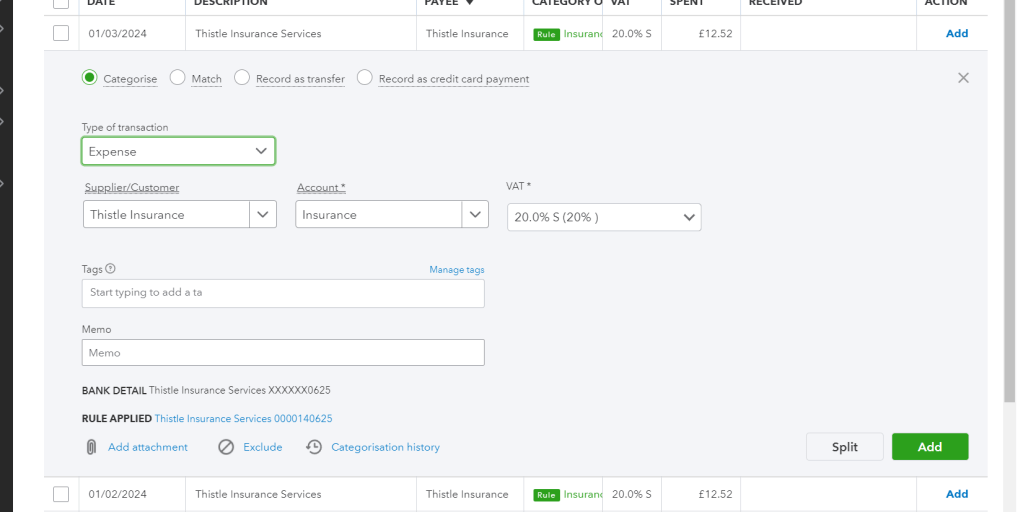Open the Type of transaction dropdown
Image resolution: width=1023 pixels, height=512 pixels.
(178, 151)
